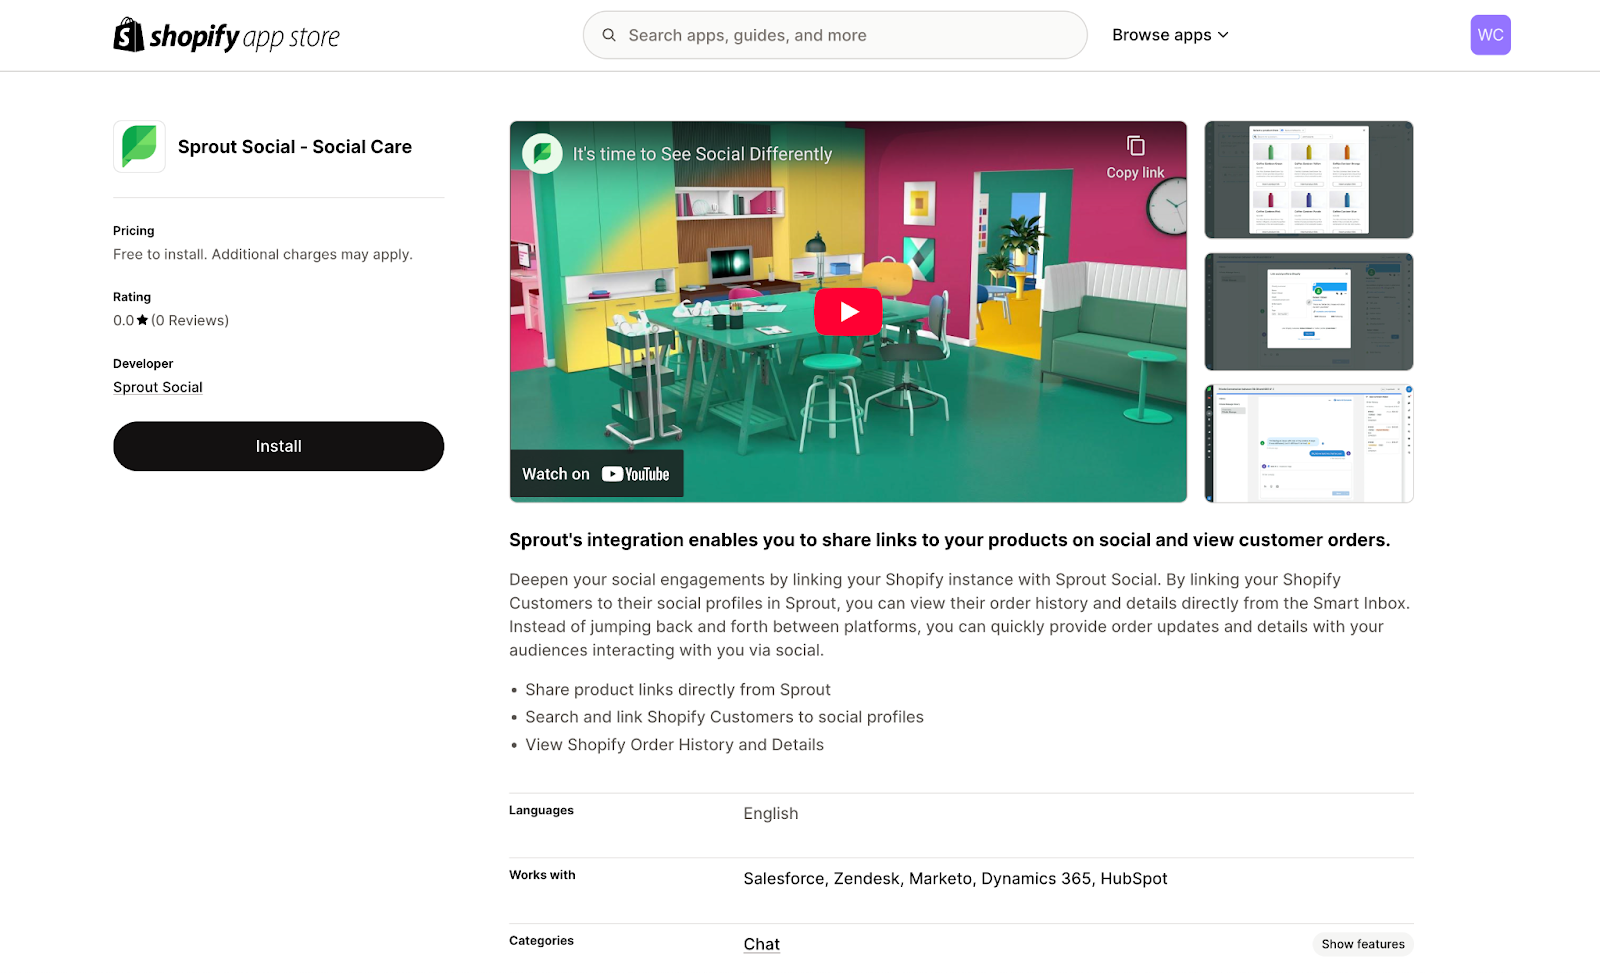This screenshot has width=1600, height=973.
Task: Click Free to install pricing text
Action: [x=263, y=254]
